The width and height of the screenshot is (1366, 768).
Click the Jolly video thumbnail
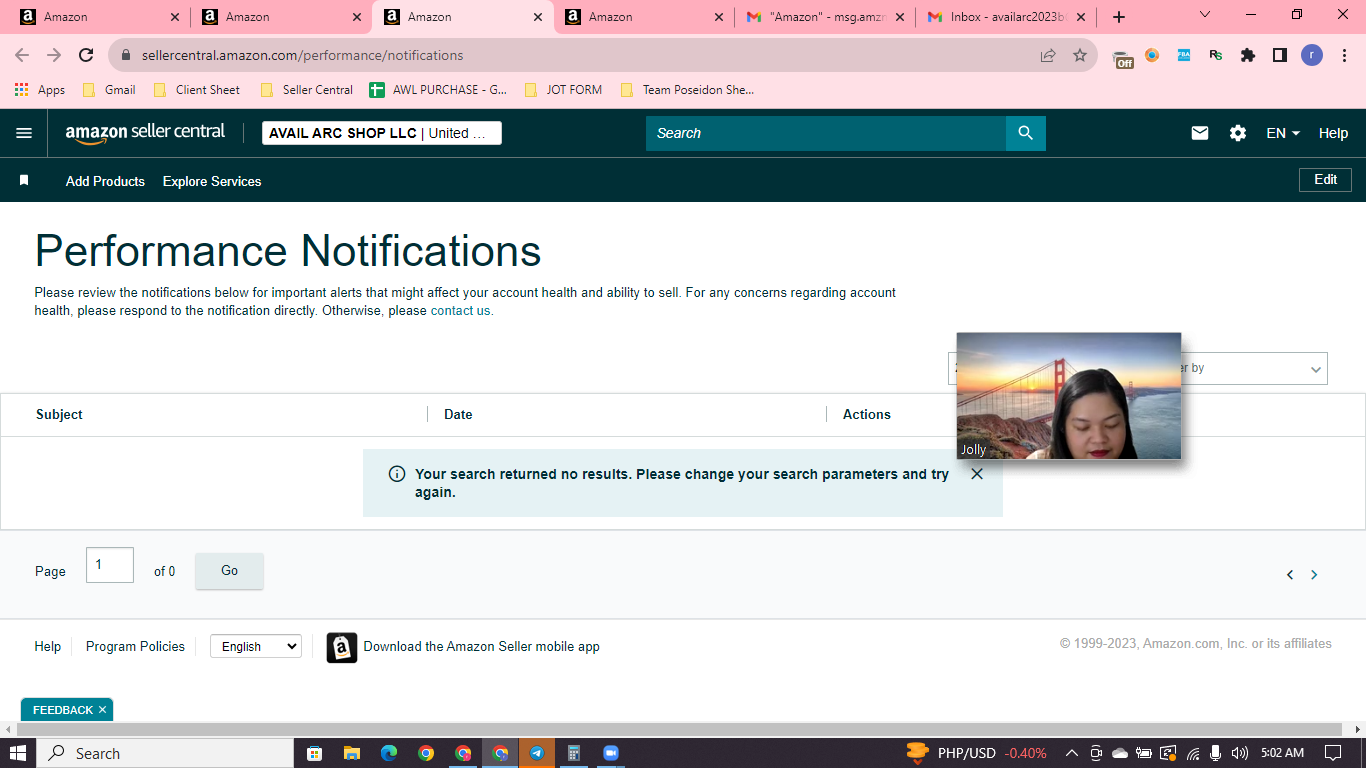pos(1069,396)
